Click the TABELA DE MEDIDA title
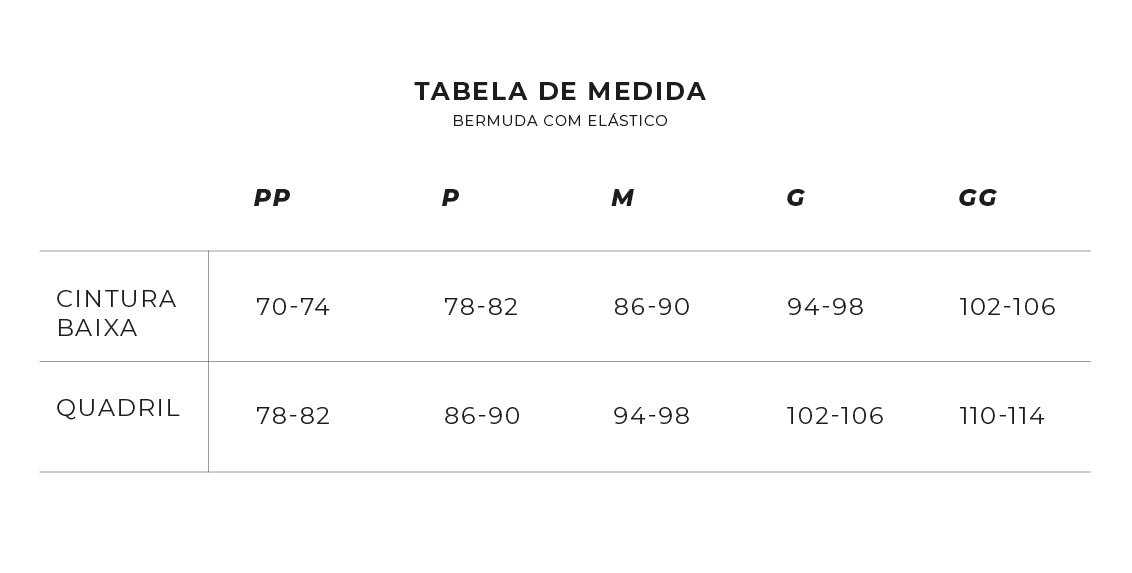The height and width of the screenshot is (573, 1132). click(x=560, y=92)
